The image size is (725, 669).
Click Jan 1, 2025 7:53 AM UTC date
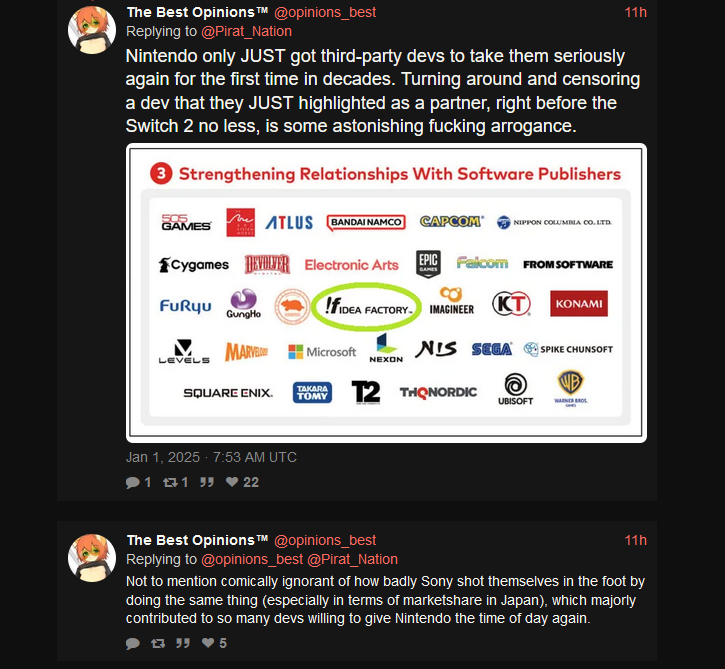(x=211, y=457)
